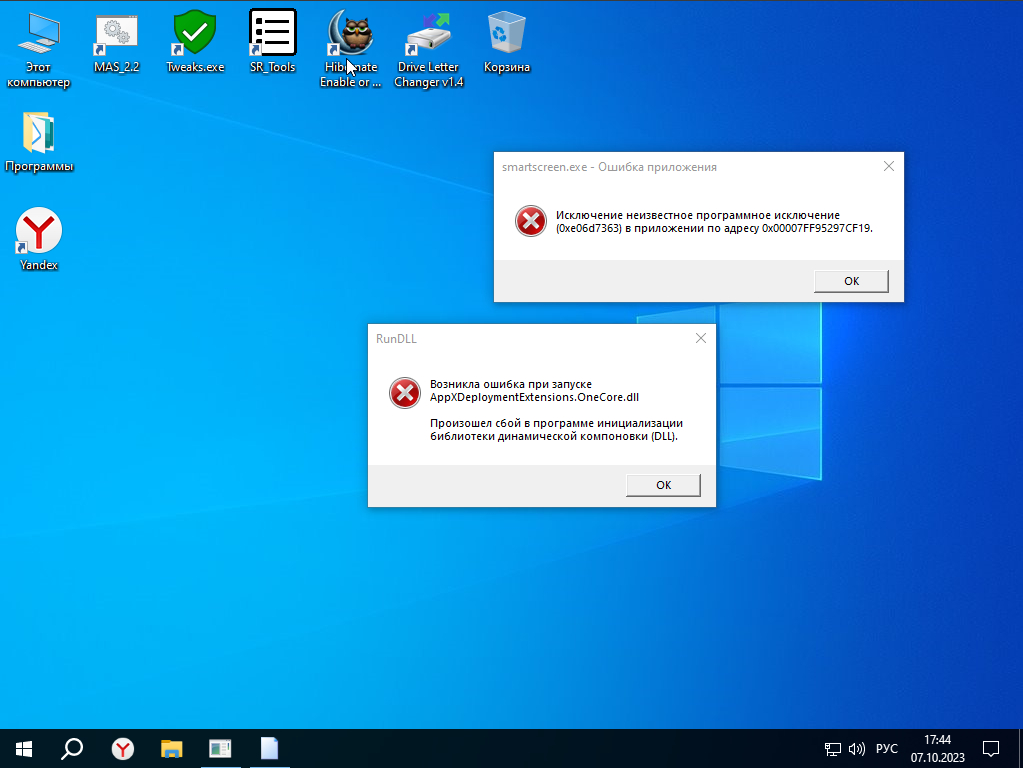Viewport: 1023px width, 768px height.
Task: Switch the РУС input language indicator
Action: (x=887, y=749)
